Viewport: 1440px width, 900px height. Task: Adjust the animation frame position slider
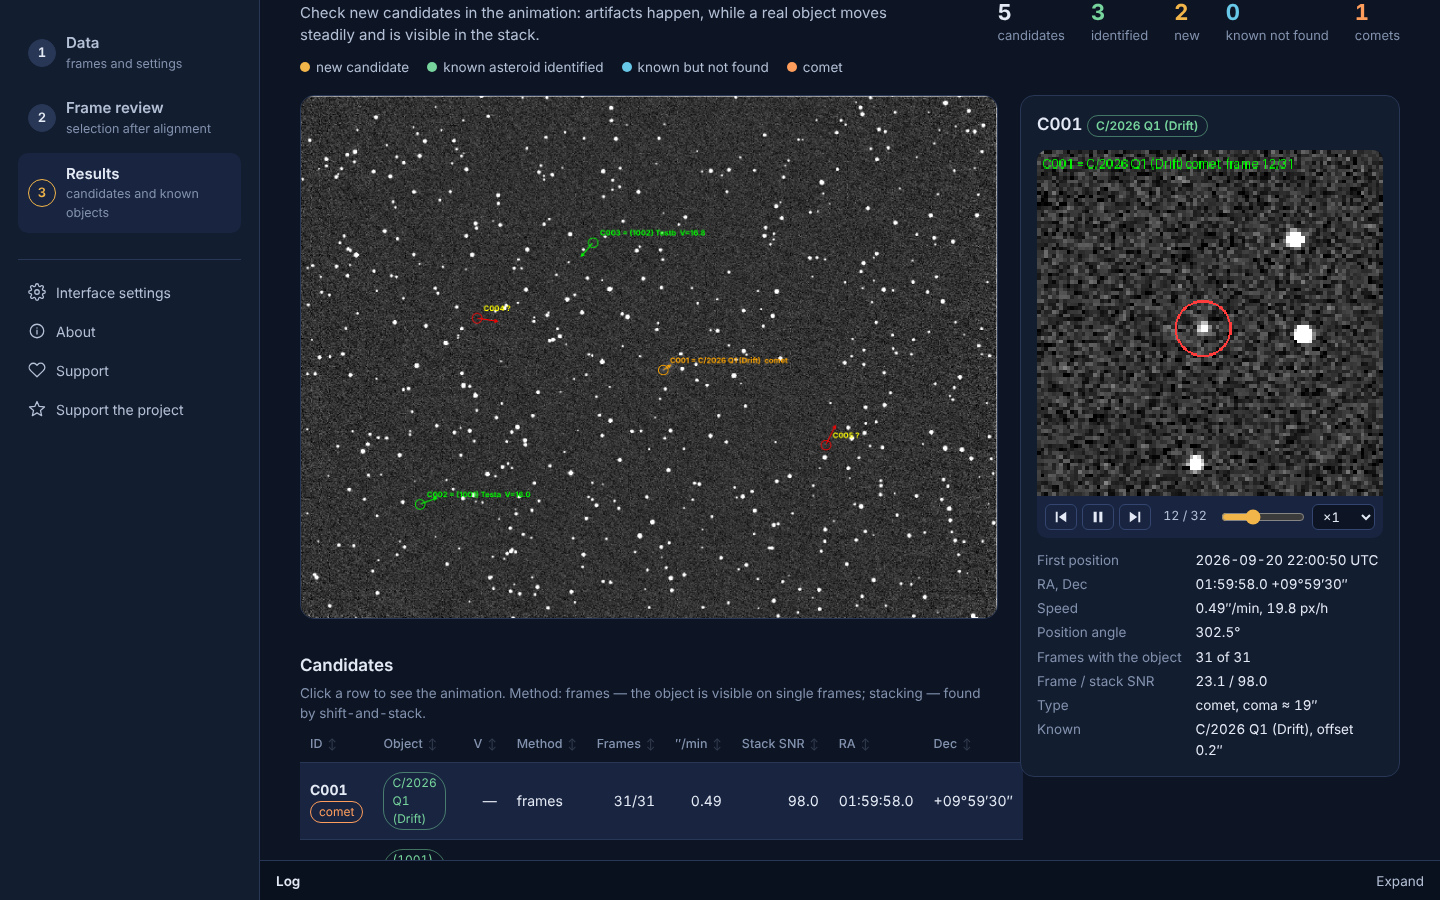coord(1262,517)
